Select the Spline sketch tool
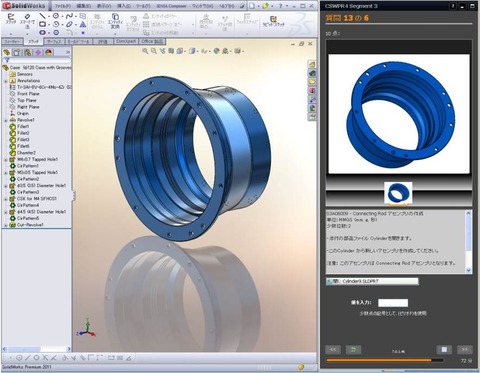 (69, 16)
